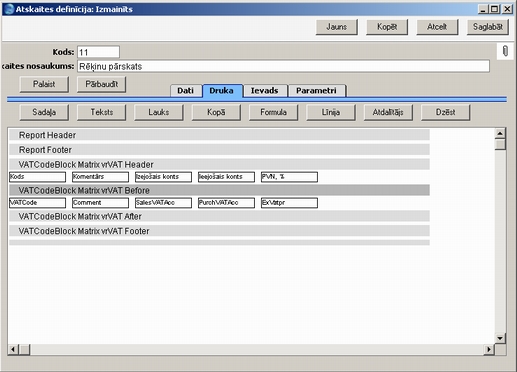The width and height of the screenshot is (517, 372).
Task: Run report with Palaist button
Action: click(x=44, y=84)
